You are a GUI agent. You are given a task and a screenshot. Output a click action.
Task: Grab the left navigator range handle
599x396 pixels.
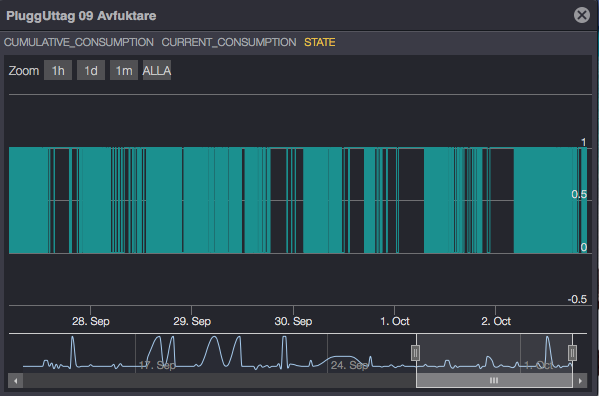(x=416, y=353)
